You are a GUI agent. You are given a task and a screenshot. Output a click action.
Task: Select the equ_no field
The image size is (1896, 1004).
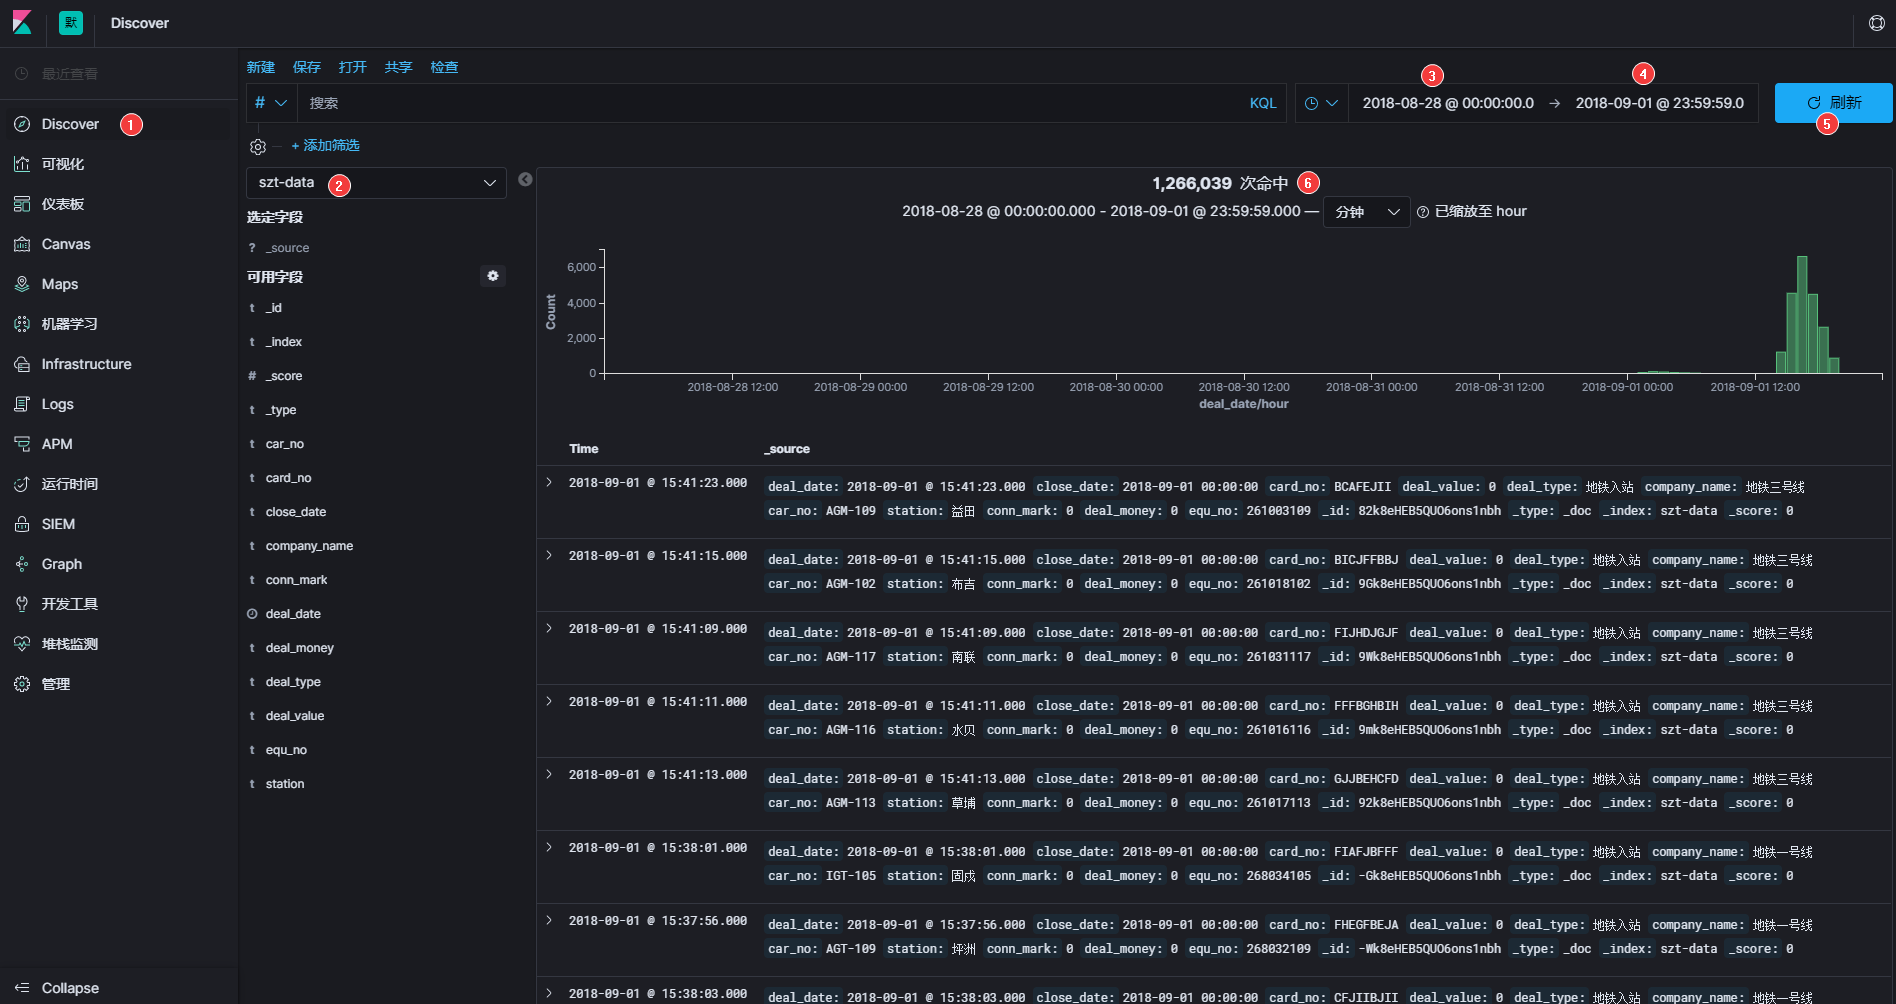[286, 750]
